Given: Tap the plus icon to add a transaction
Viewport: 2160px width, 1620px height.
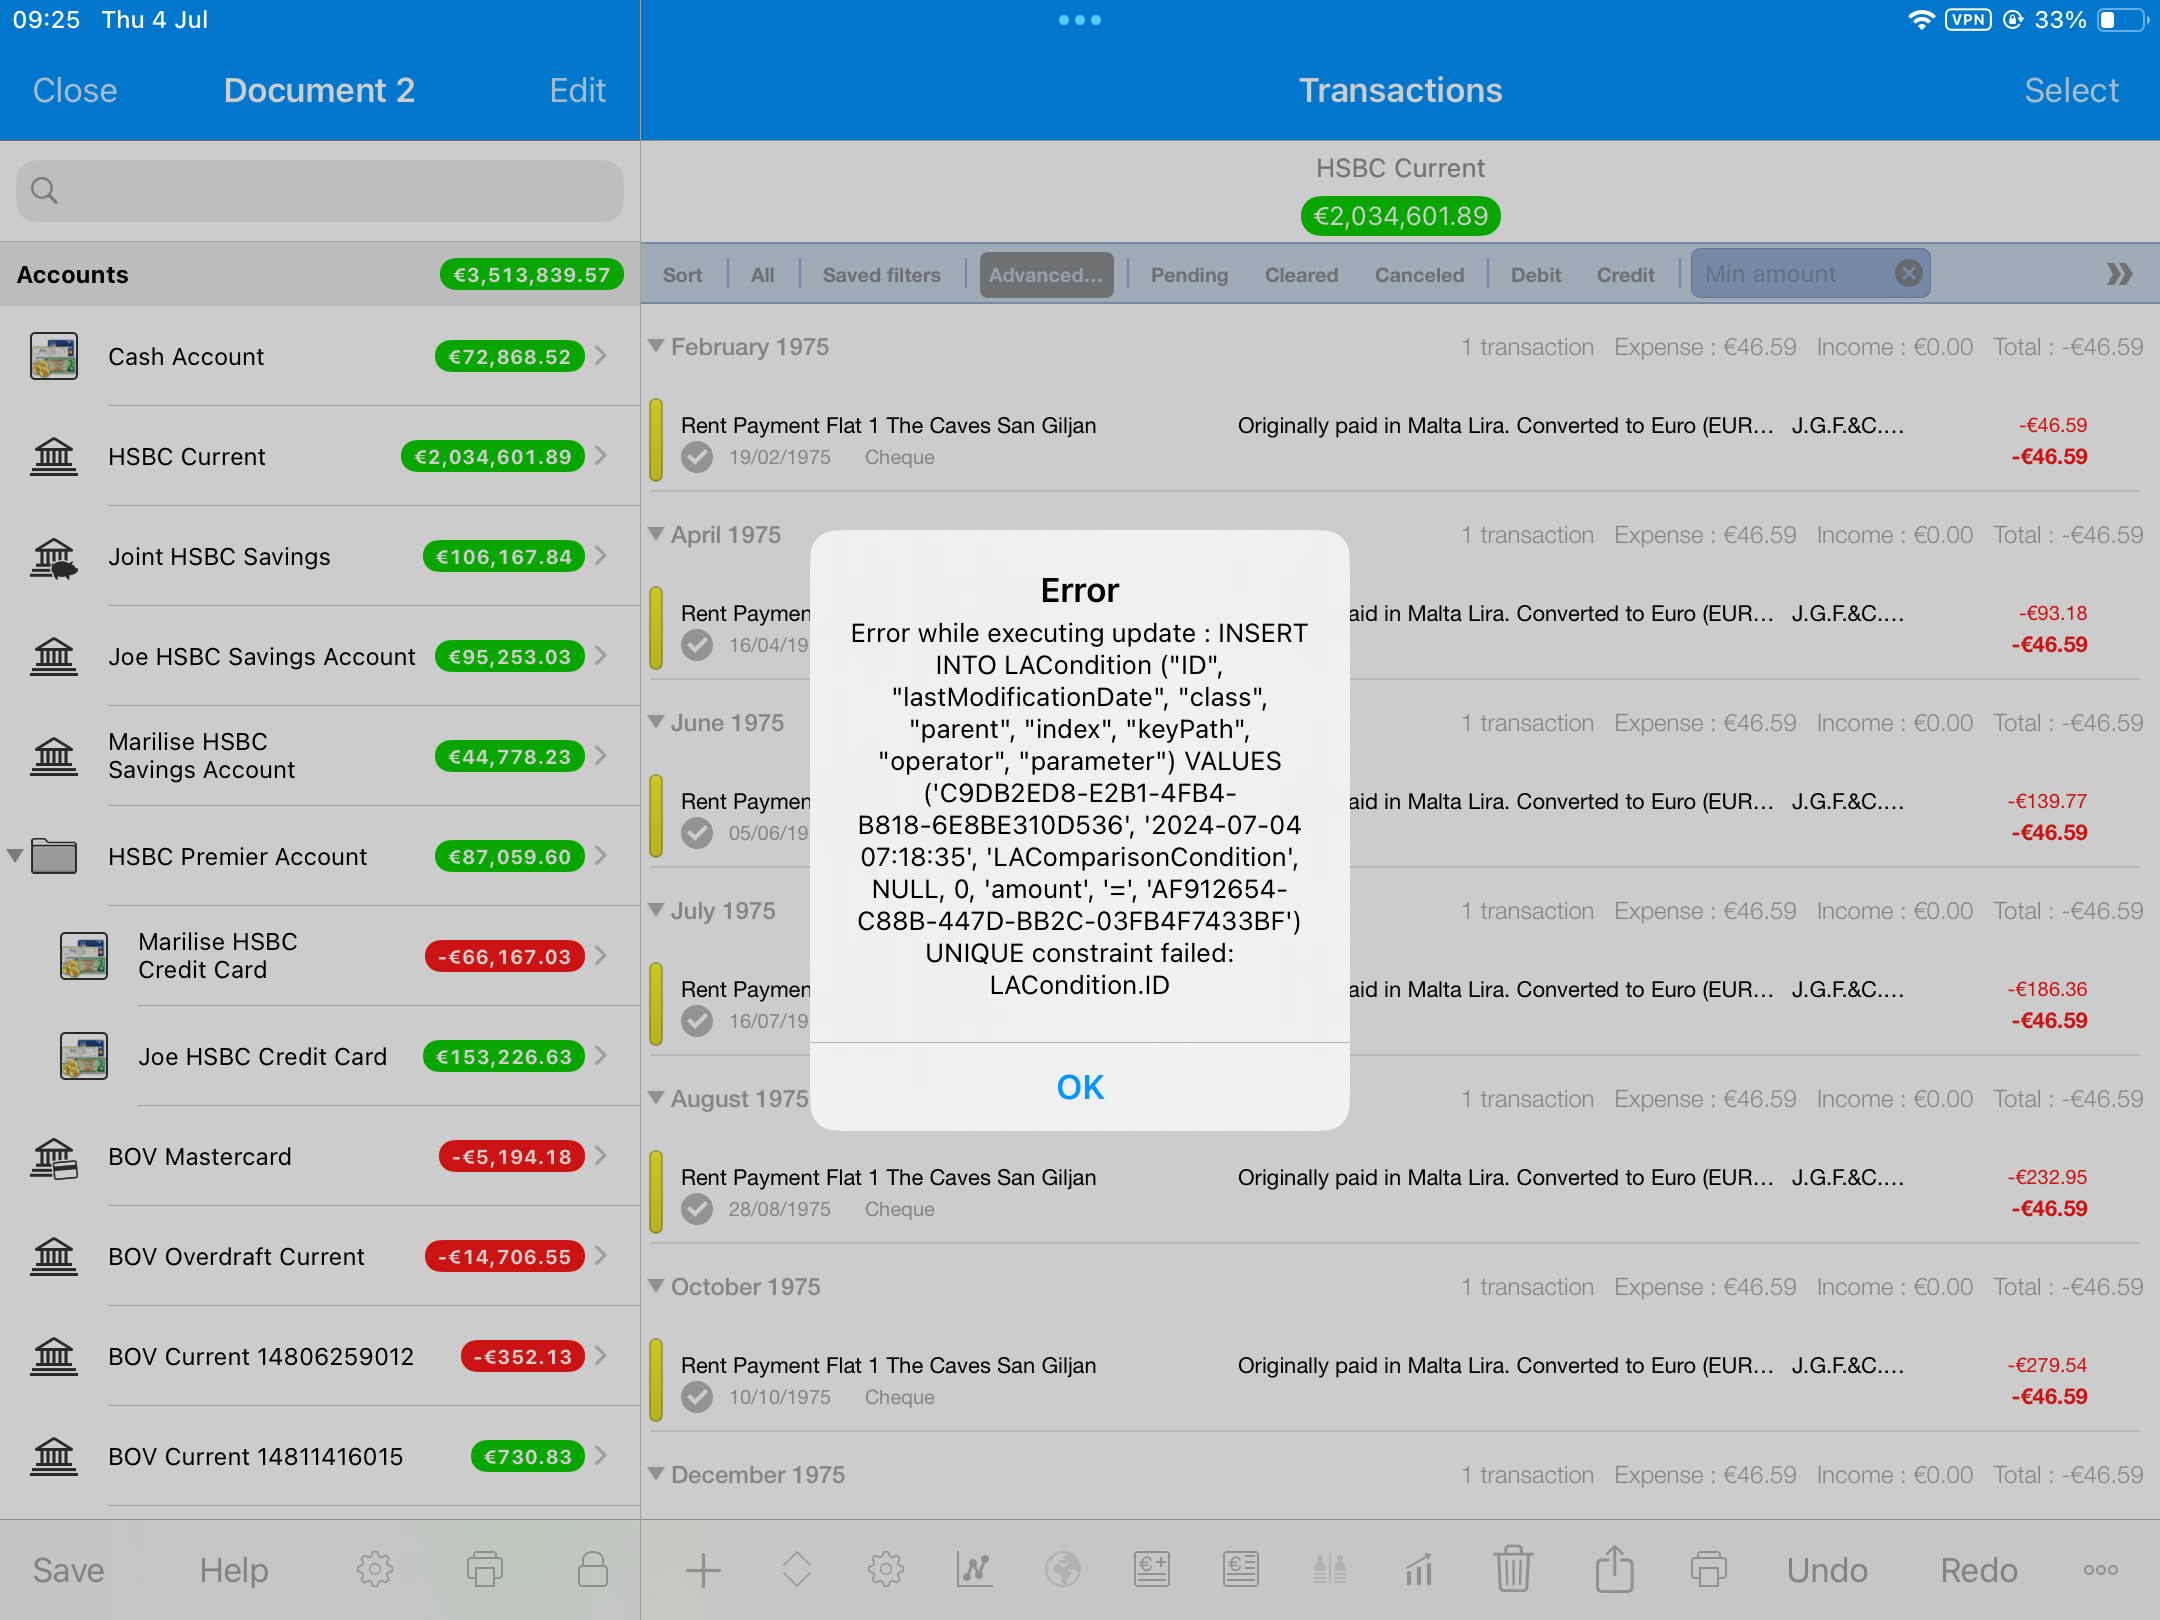Looking at the screenshot, I should (703, 1570).
